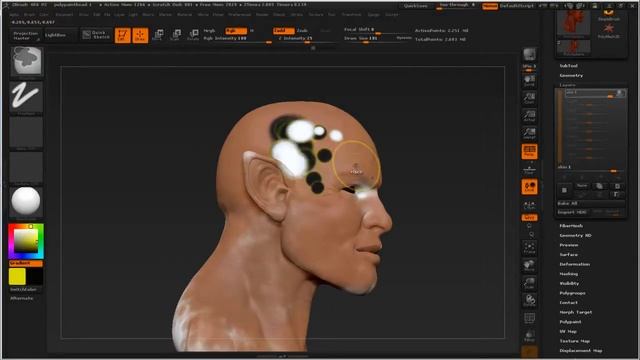Click the AAHalf view icon
This screenshot has width=640, height=360.
tap(529, 133)
